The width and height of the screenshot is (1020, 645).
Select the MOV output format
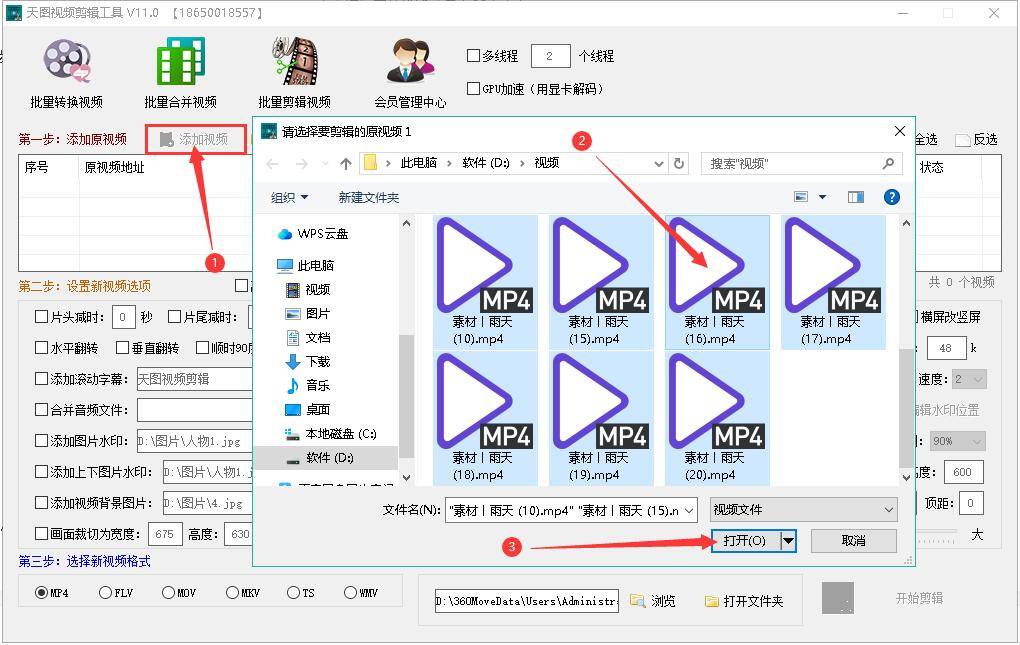point(168,592)
